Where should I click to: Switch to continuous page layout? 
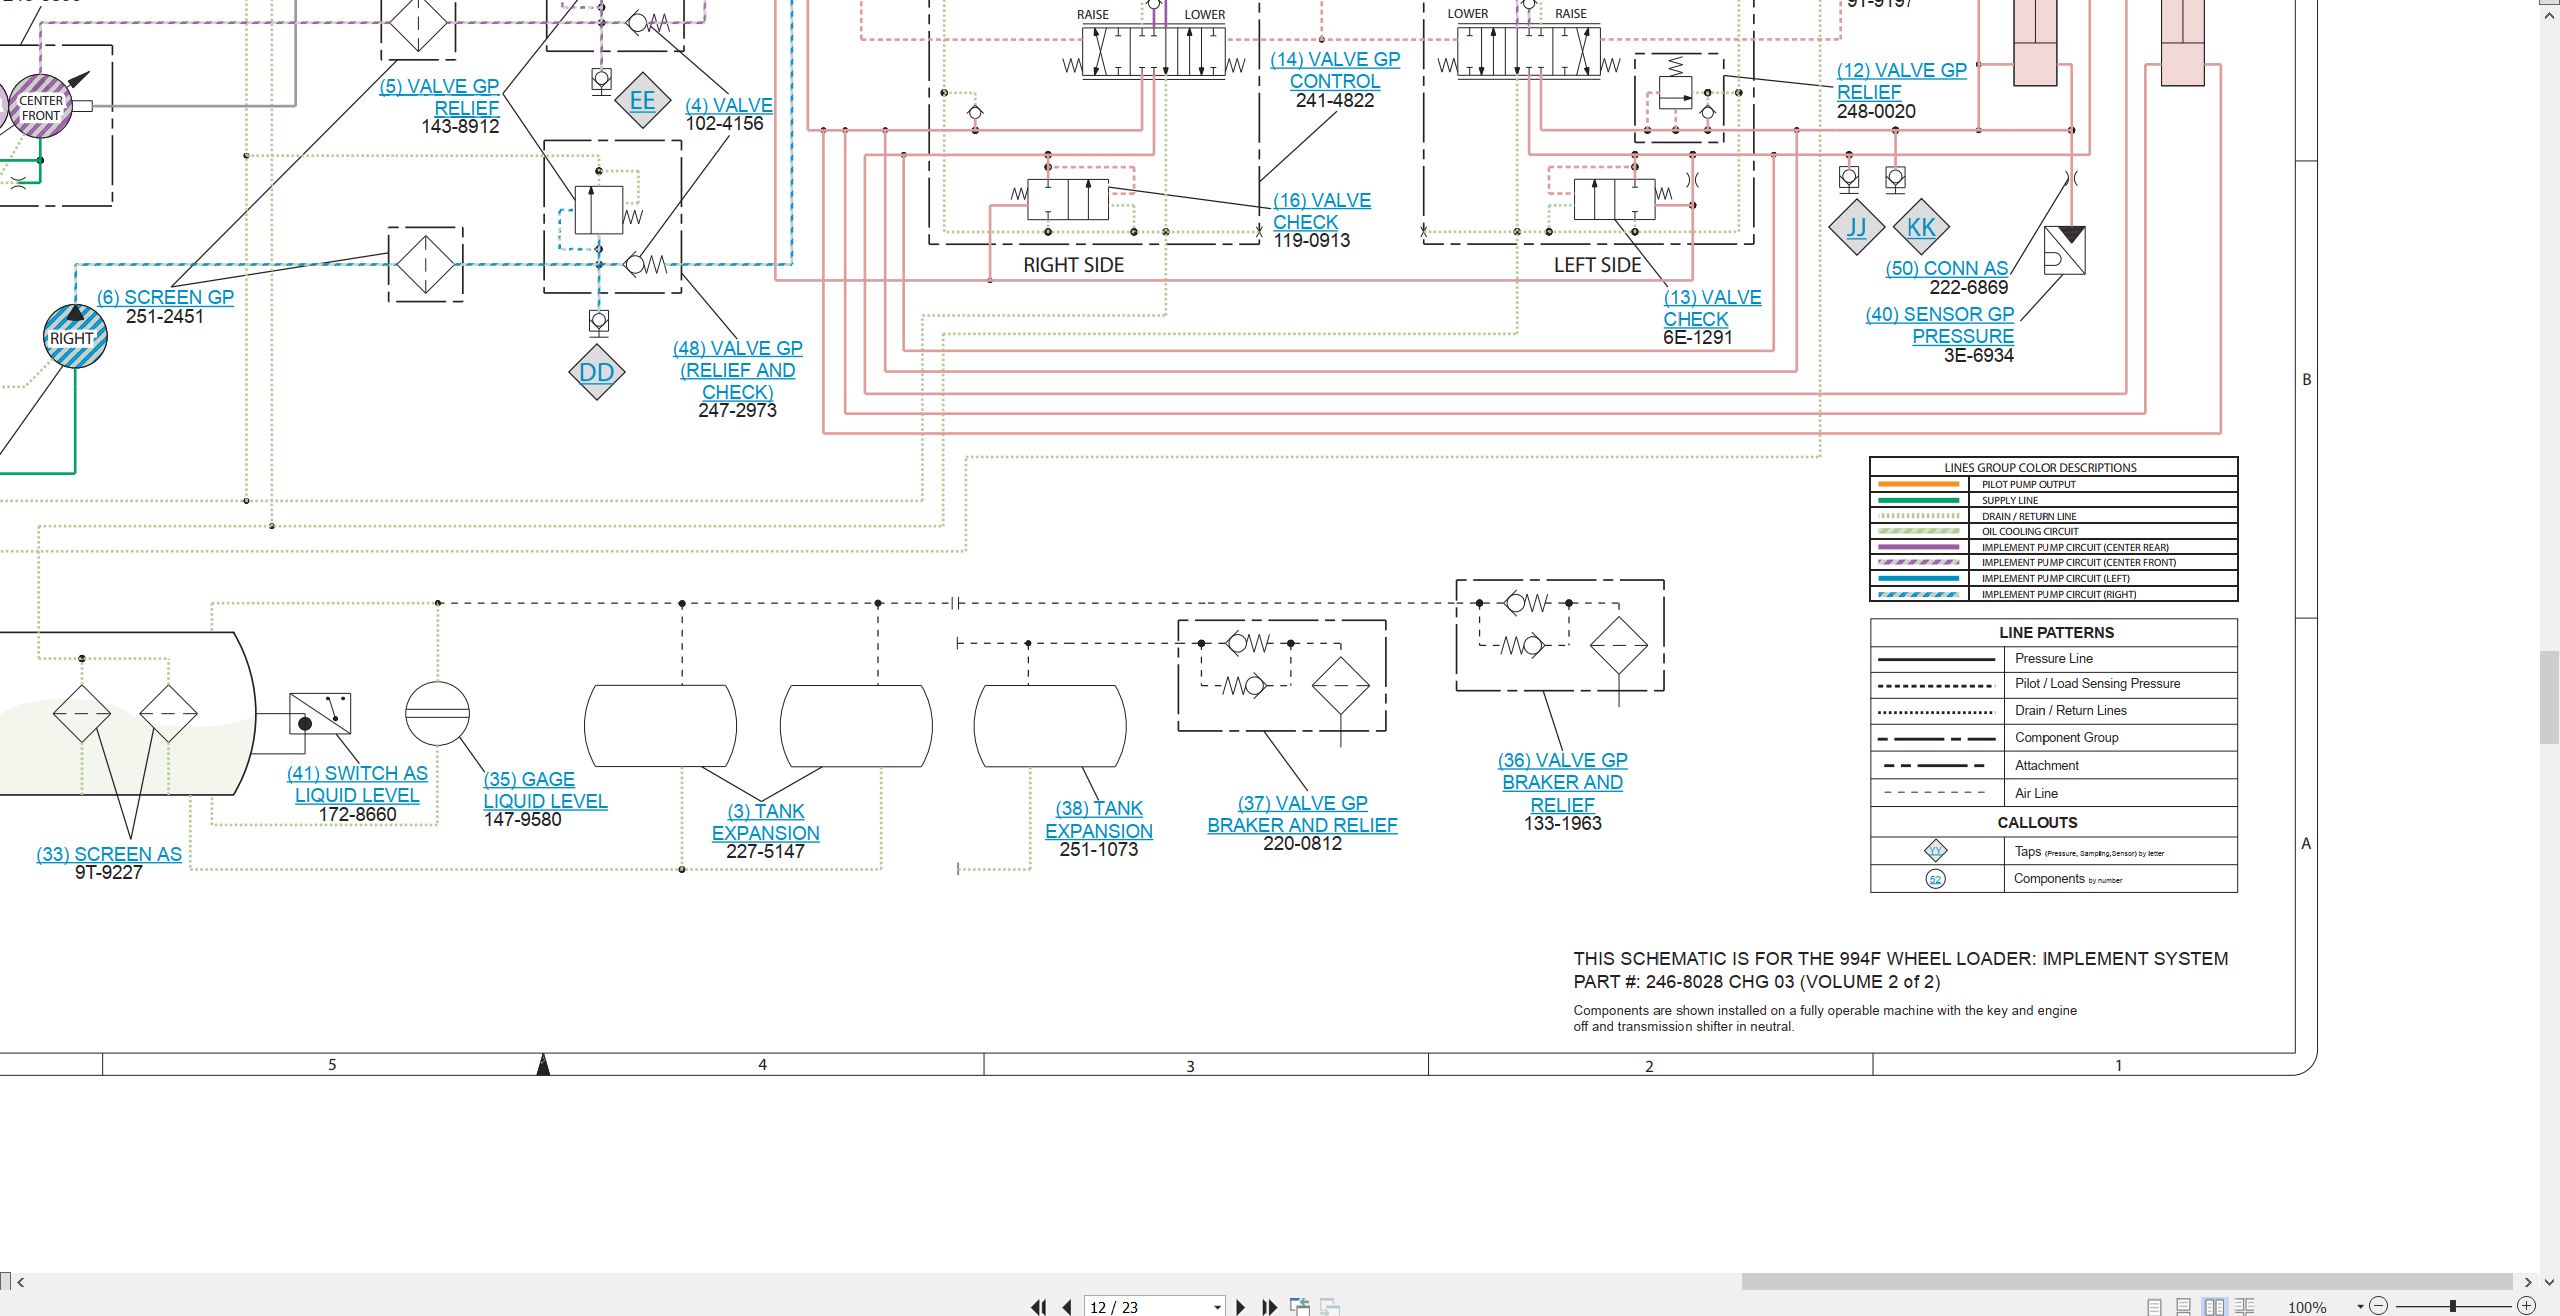click(x=2184, y=1306)
